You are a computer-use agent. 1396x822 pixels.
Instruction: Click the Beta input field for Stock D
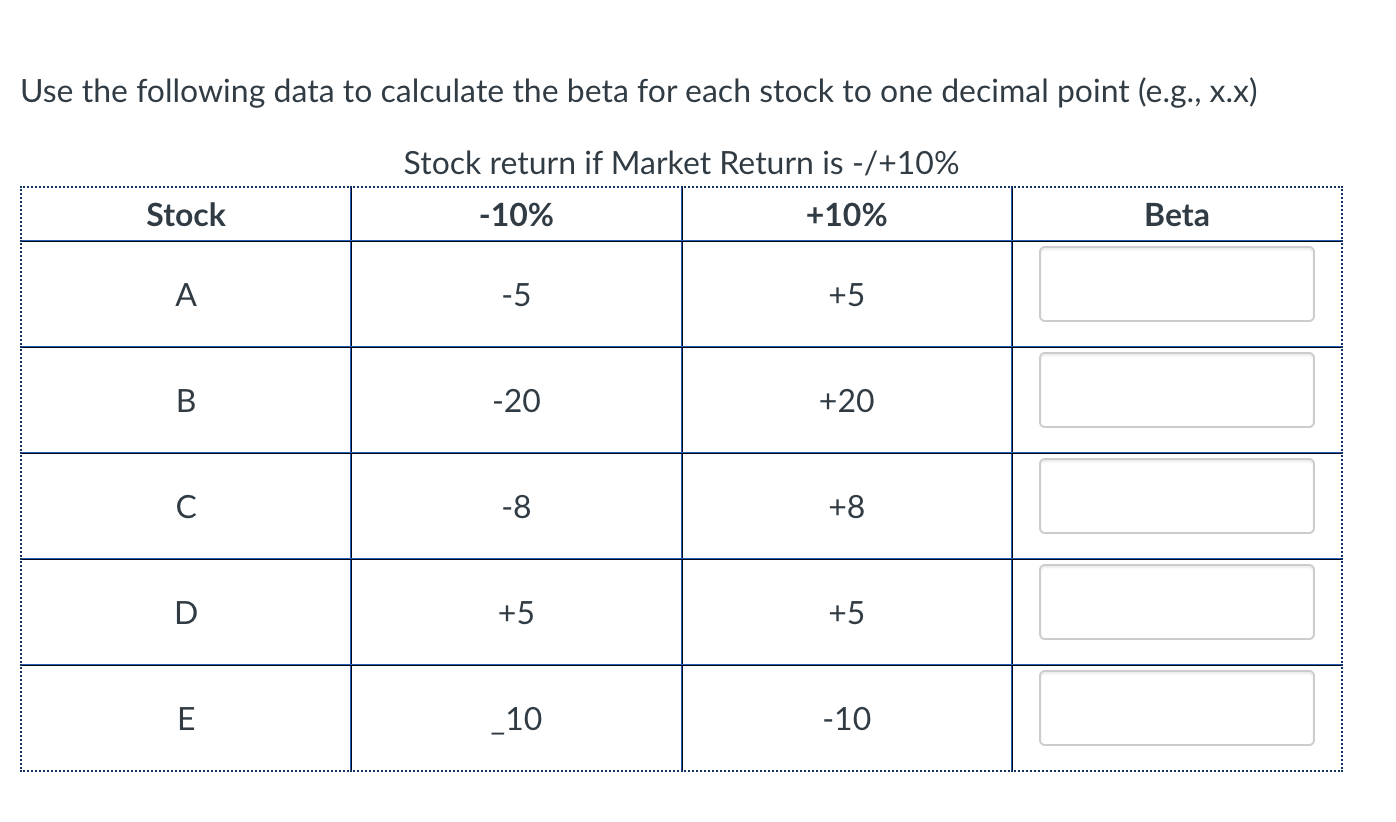click(x=1176, y=602)
